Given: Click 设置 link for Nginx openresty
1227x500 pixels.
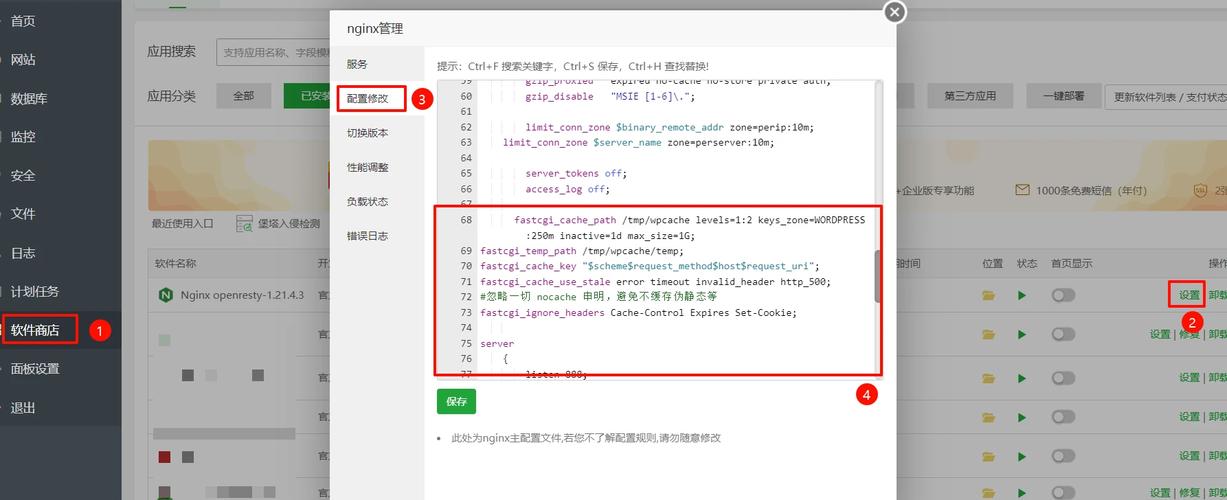Looking at the screenshot, I should point(1188,295).
